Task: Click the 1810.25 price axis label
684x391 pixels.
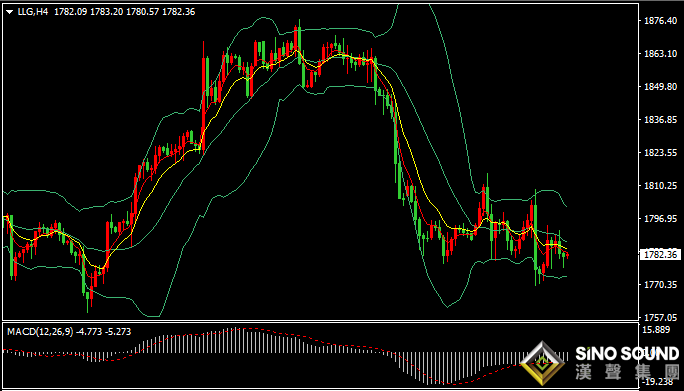Action: [660, 186]
